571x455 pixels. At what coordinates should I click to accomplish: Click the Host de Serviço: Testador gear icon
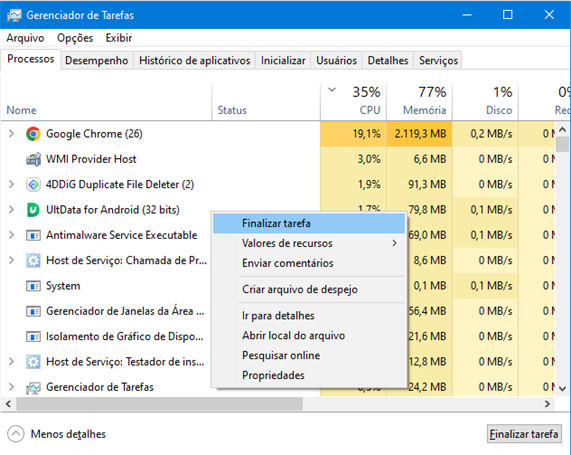(33, 362)
